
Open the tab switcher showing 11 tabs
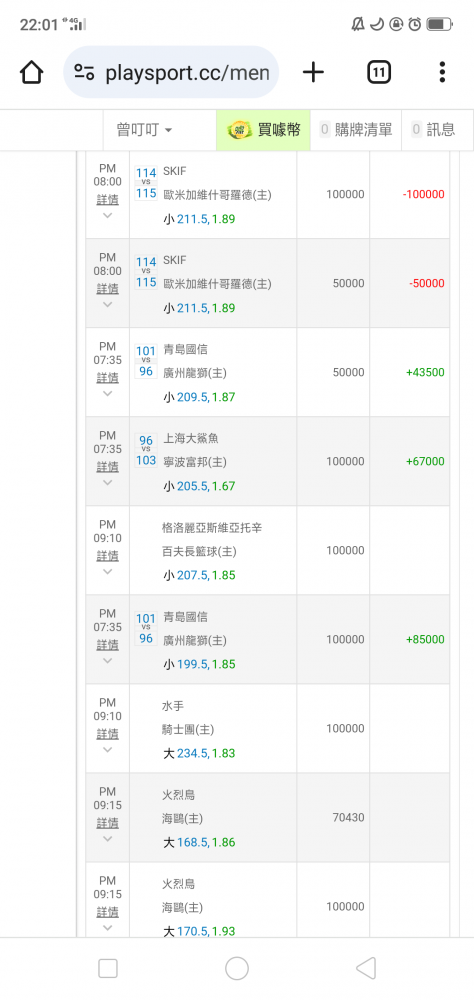tap(379, 72)
